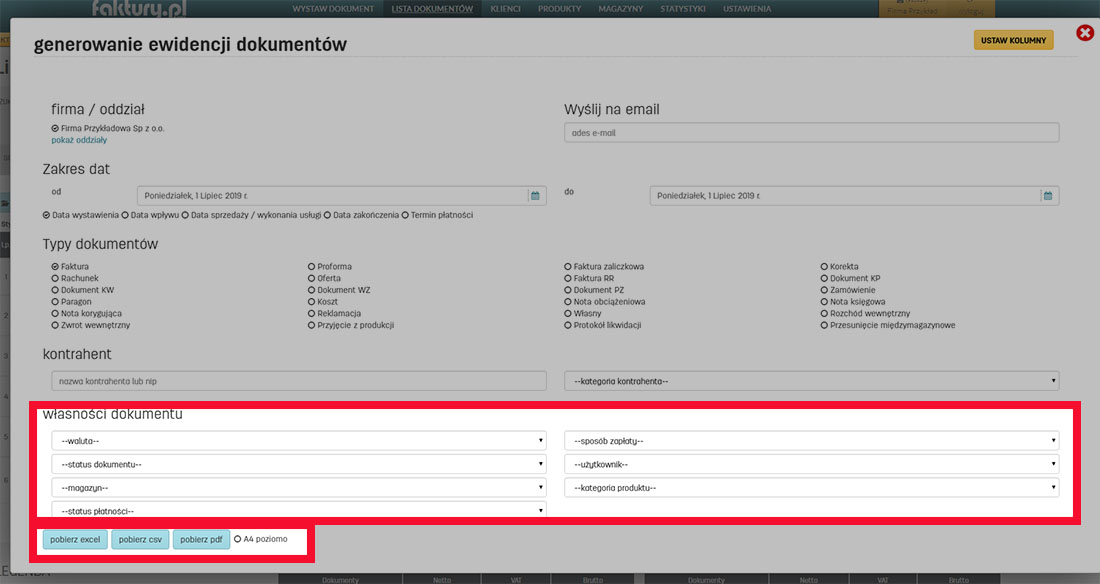Select the Korekta document type
This screenshot has height=584, width=1100.
tap(824, 267)
